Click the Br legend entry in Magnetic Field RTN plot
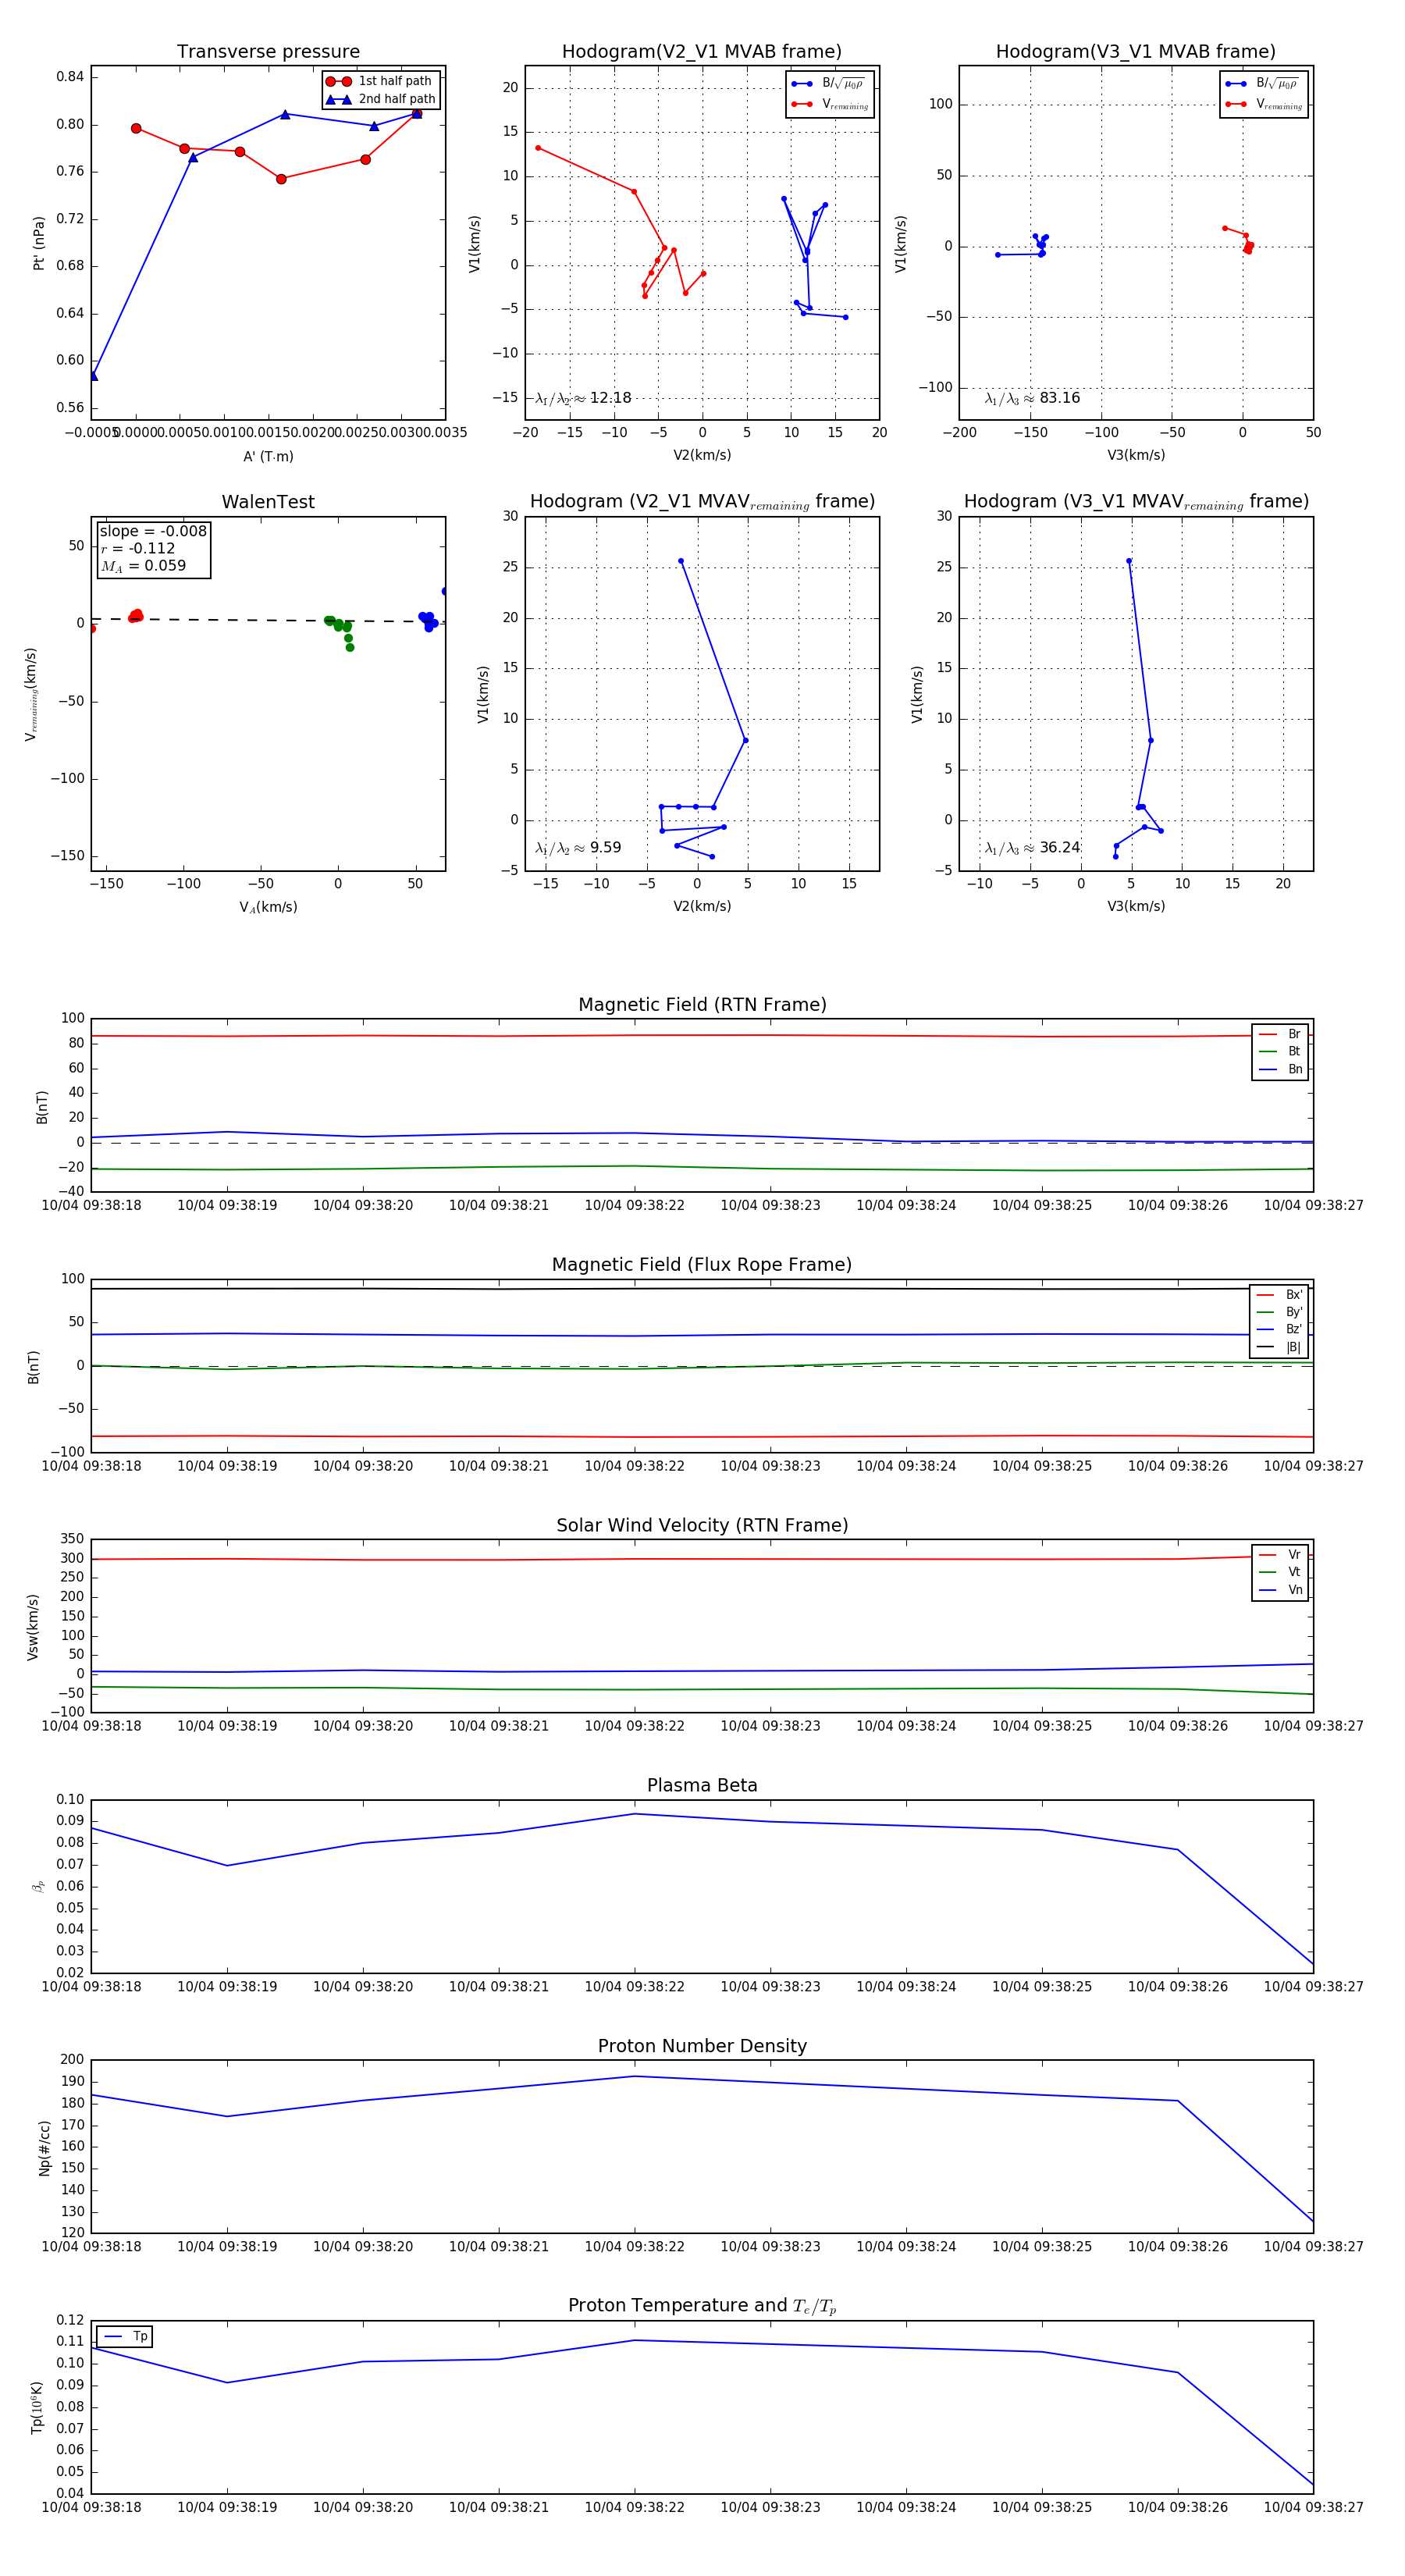 [x=1280, y=1034]
